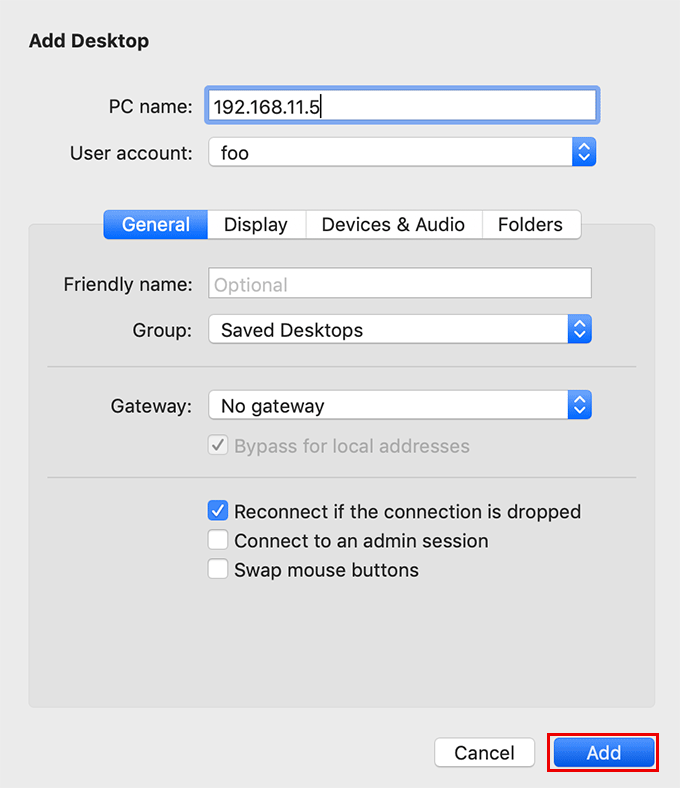Click the foo user account selector

click(390, 153)
